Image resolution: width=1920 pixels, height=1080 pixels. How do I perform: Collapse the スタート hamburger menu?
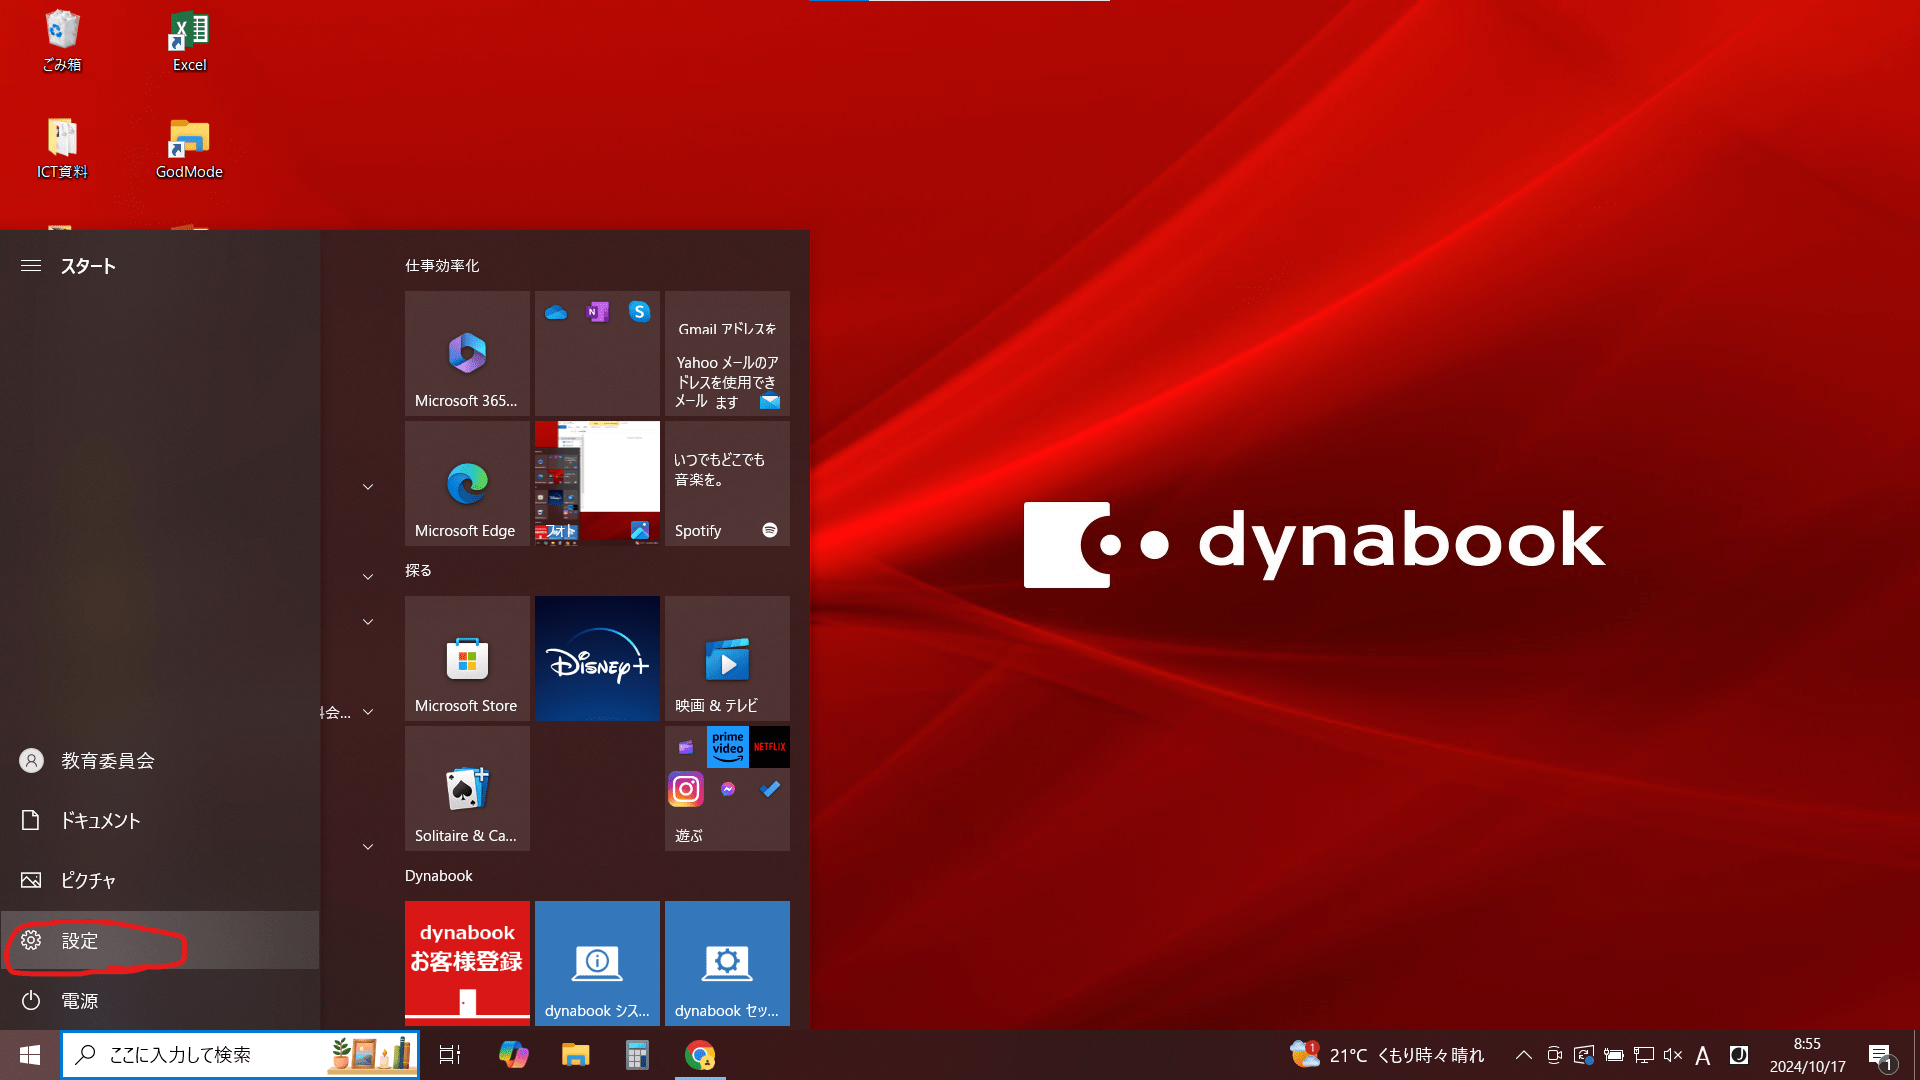coord(31,266)
